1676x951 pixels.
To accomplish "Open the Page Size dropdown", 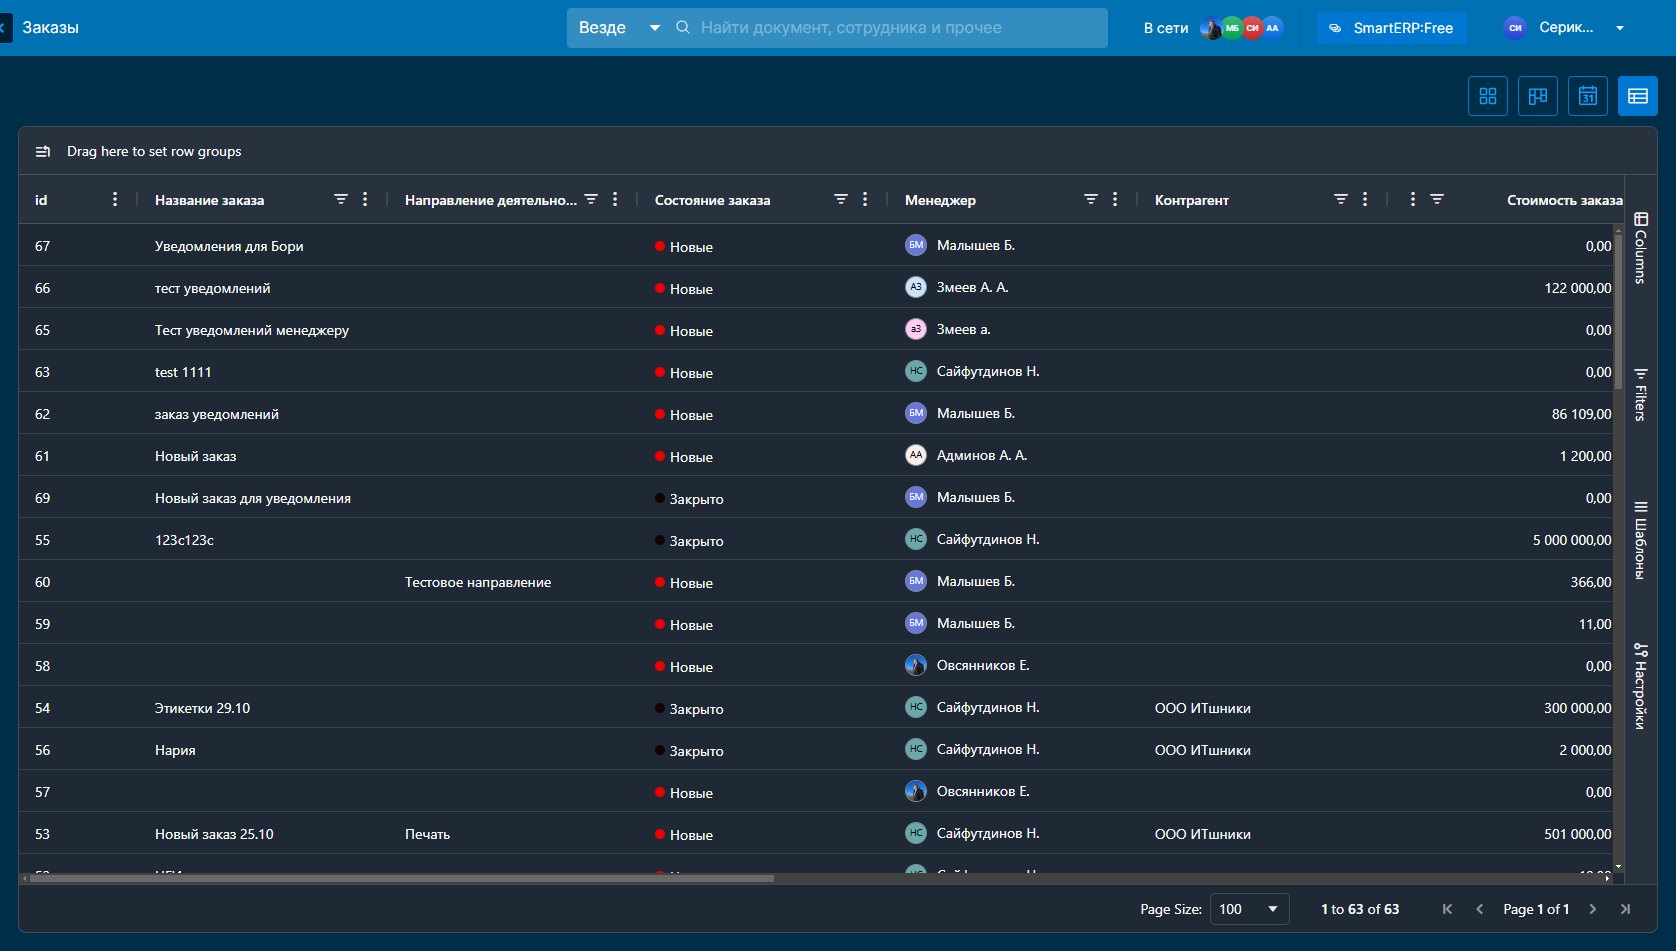I will [x=1249, y=909].
